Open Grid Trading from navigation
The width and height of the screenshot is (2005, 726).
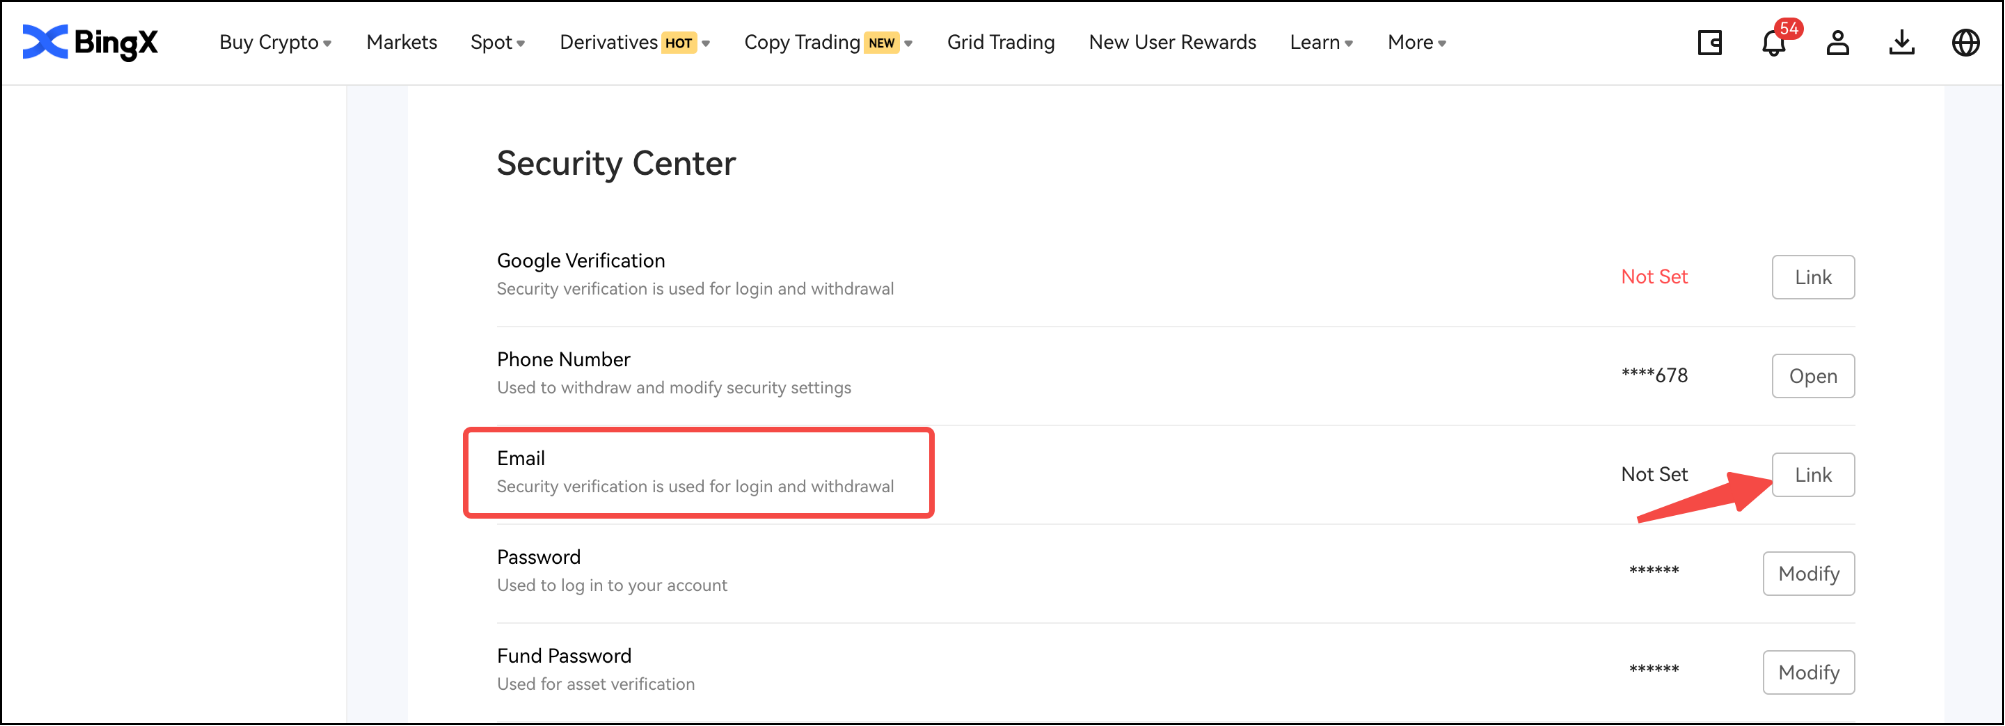pos(1000,43)
